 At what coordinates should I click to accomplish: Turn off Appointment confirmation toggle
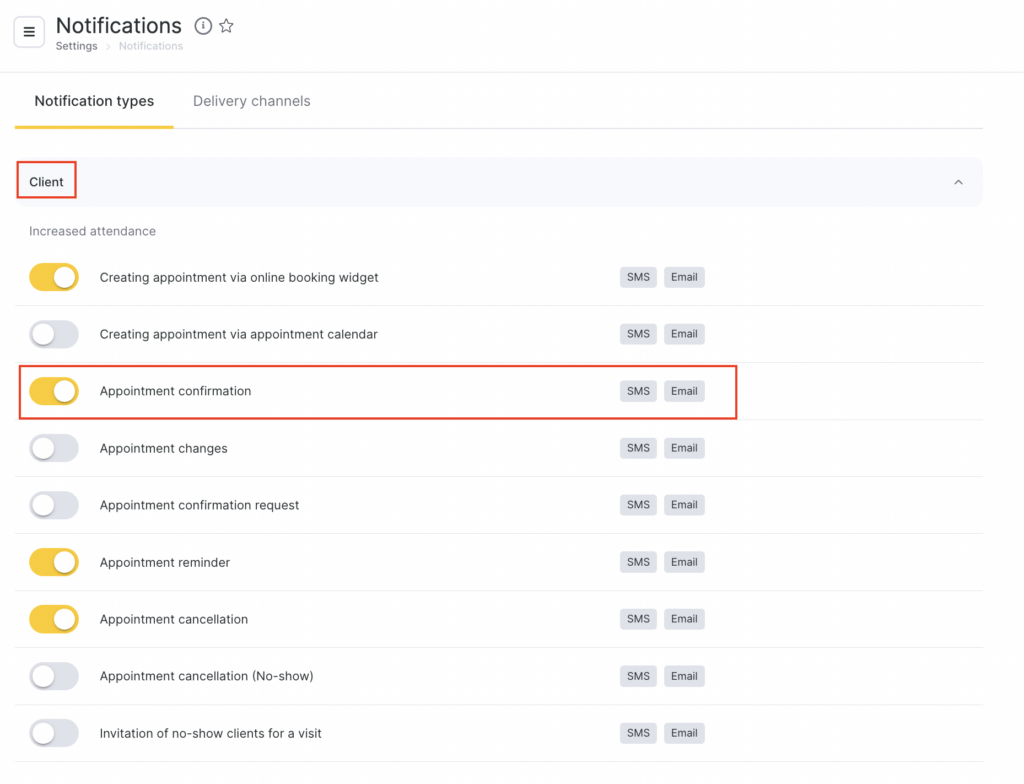coord(54,391)
